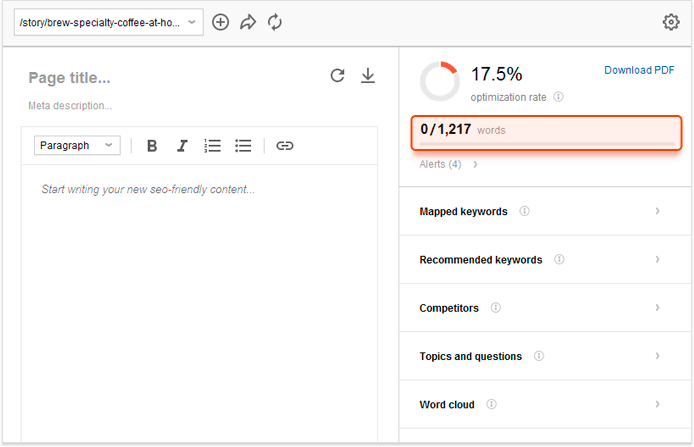Open settings gear icon

[x=671, y=22]
